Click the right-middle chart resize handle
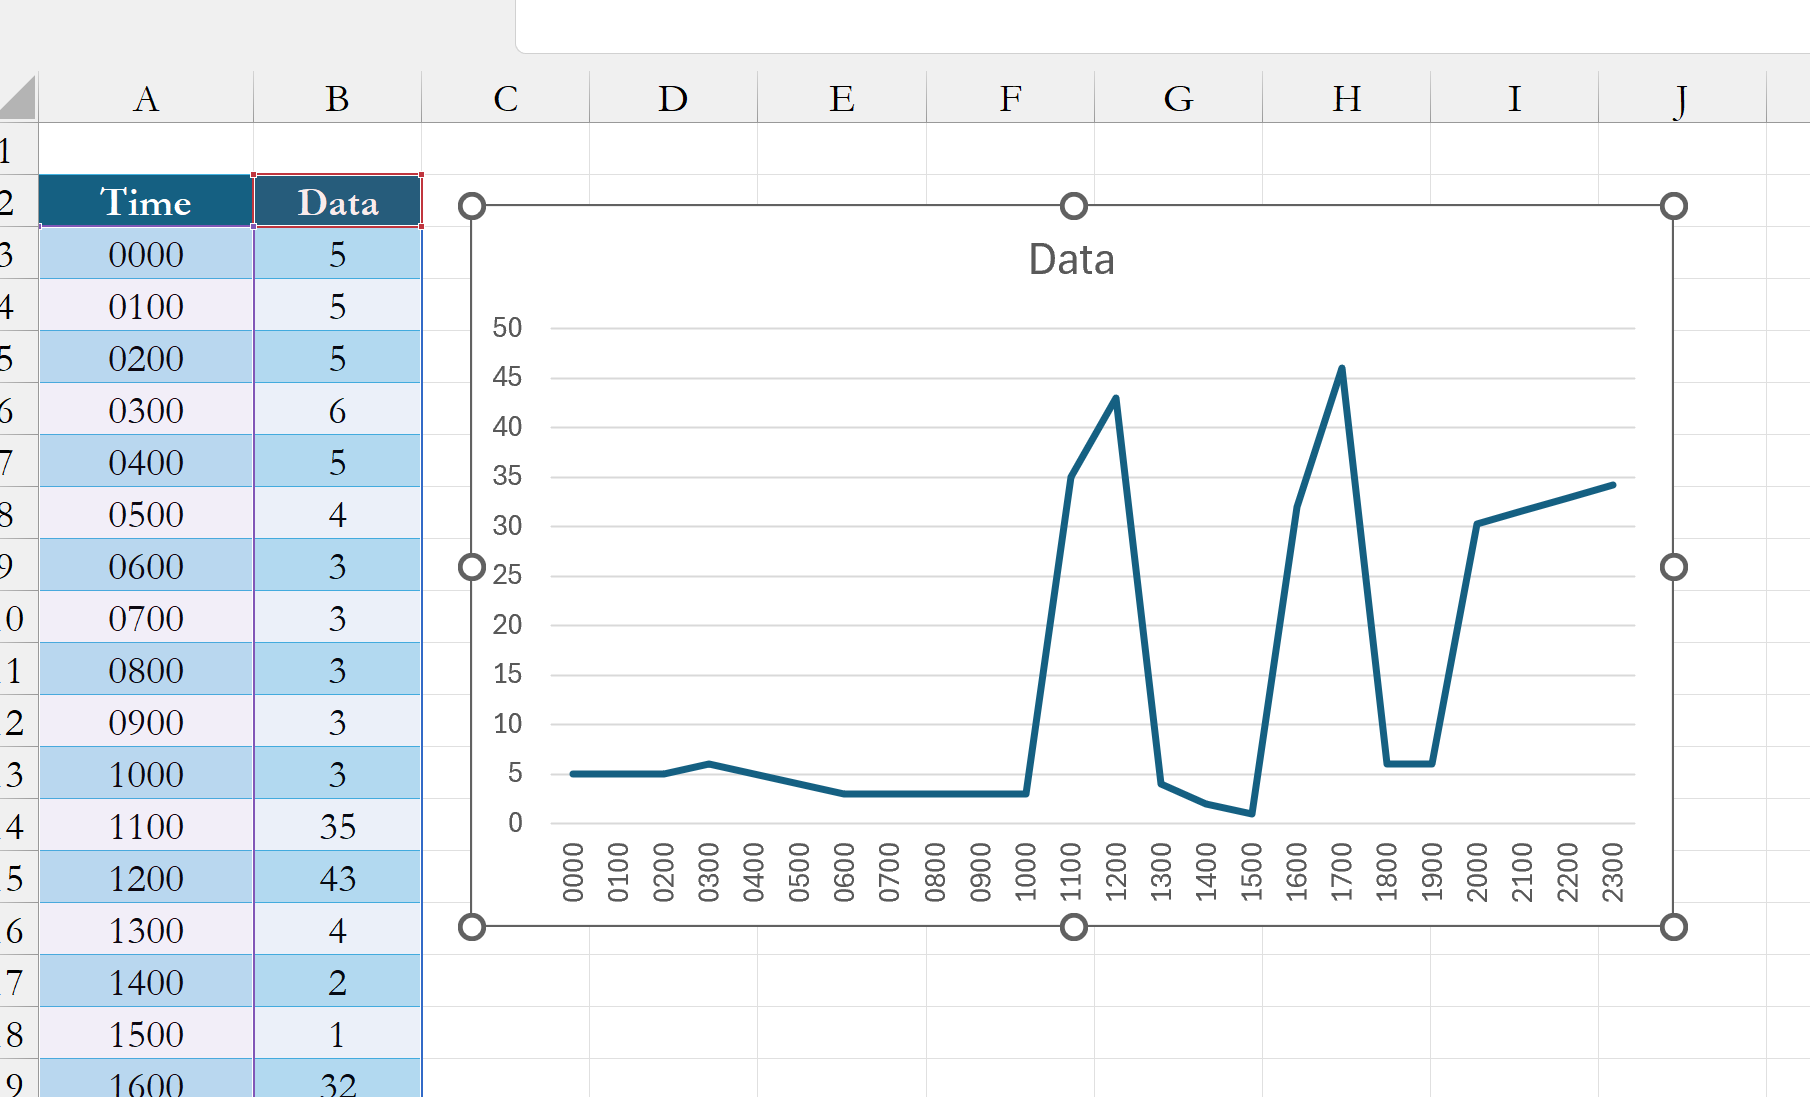The image size is (1810, 1097). pos(1673,567)
